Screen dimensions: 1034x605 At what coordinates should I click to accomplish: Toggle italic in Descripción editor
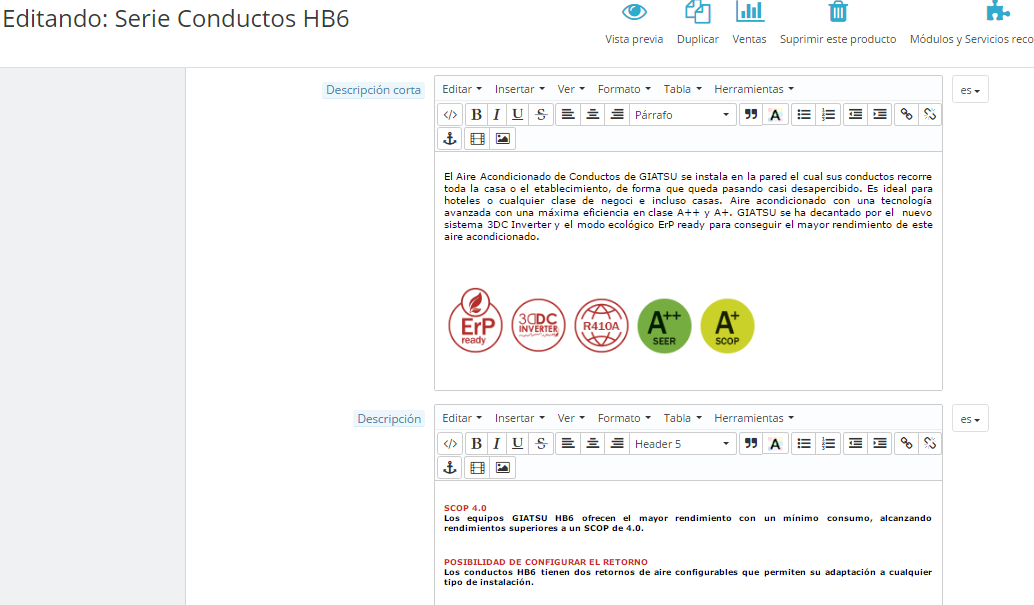click(497, 444)
